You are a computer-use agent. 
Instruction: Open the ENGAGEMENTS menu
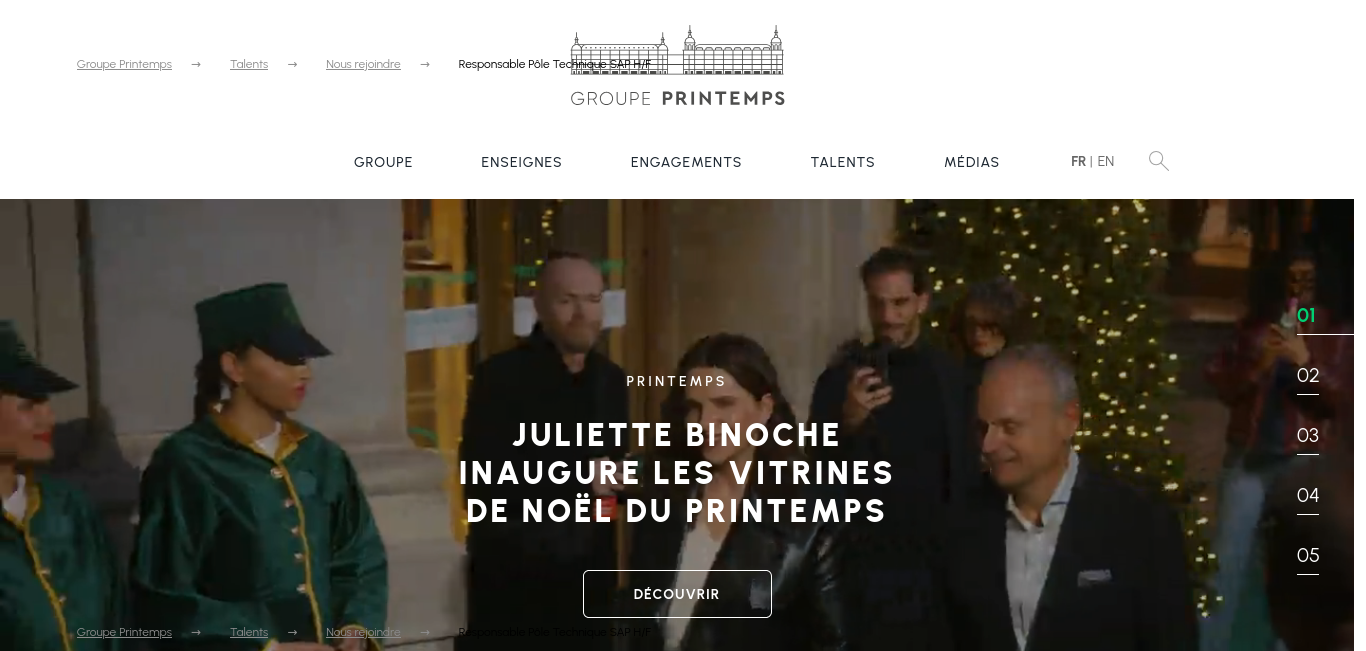point(686,162)
